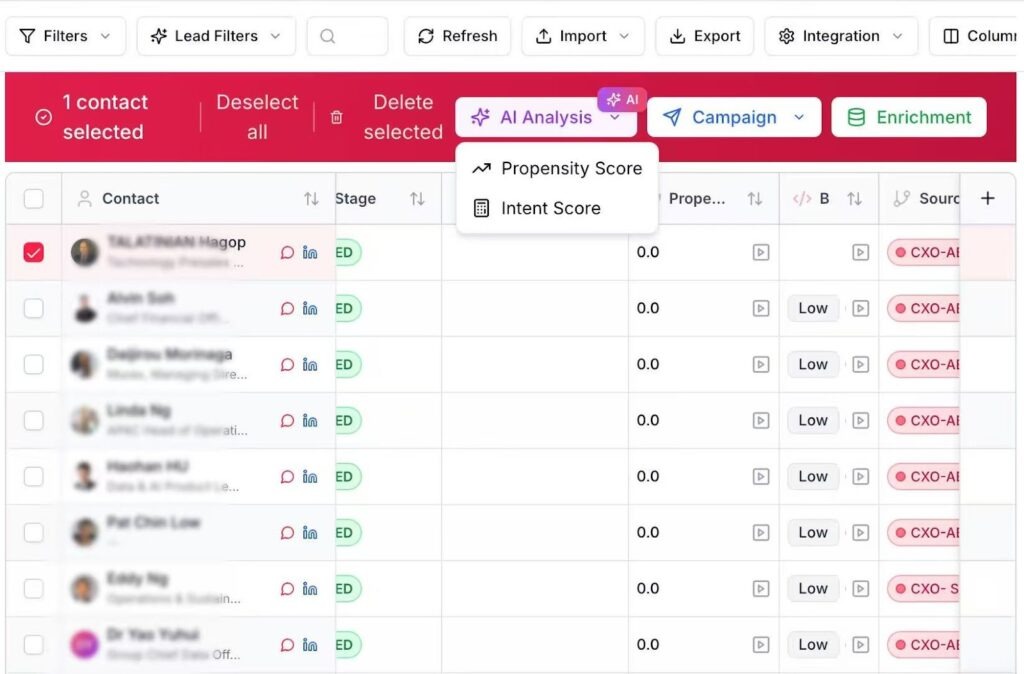This screenshot has width=1024, height=674.
Task: Click Deselect all
Action: coord(257,117)
